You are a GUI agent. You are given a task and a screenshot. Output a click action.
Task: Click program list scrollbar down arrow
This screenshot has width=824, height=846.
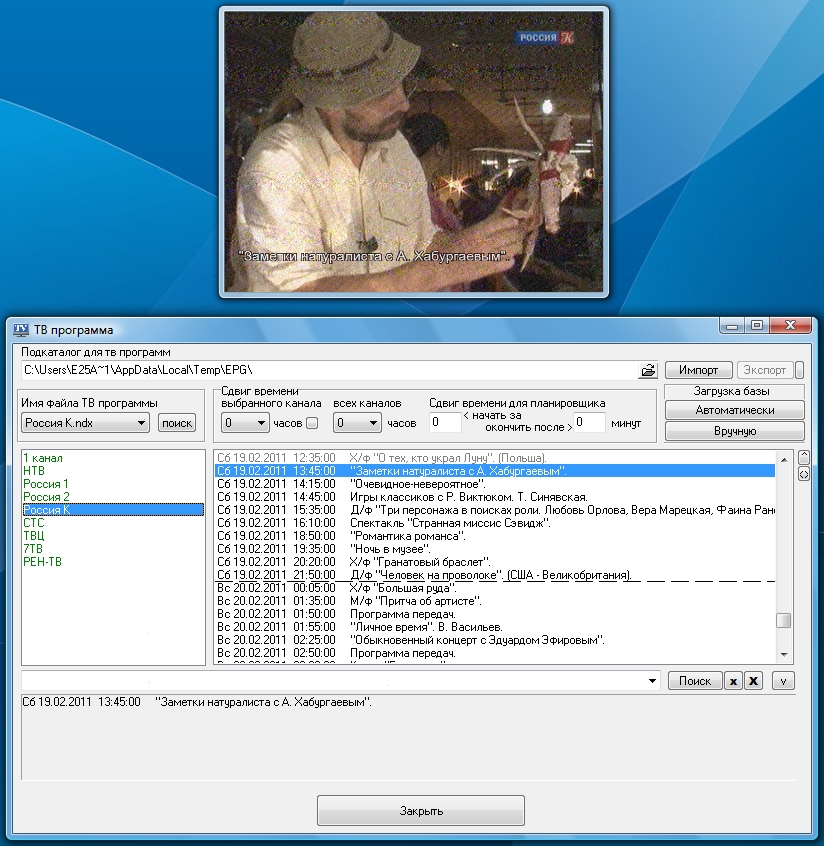[784, 654]
